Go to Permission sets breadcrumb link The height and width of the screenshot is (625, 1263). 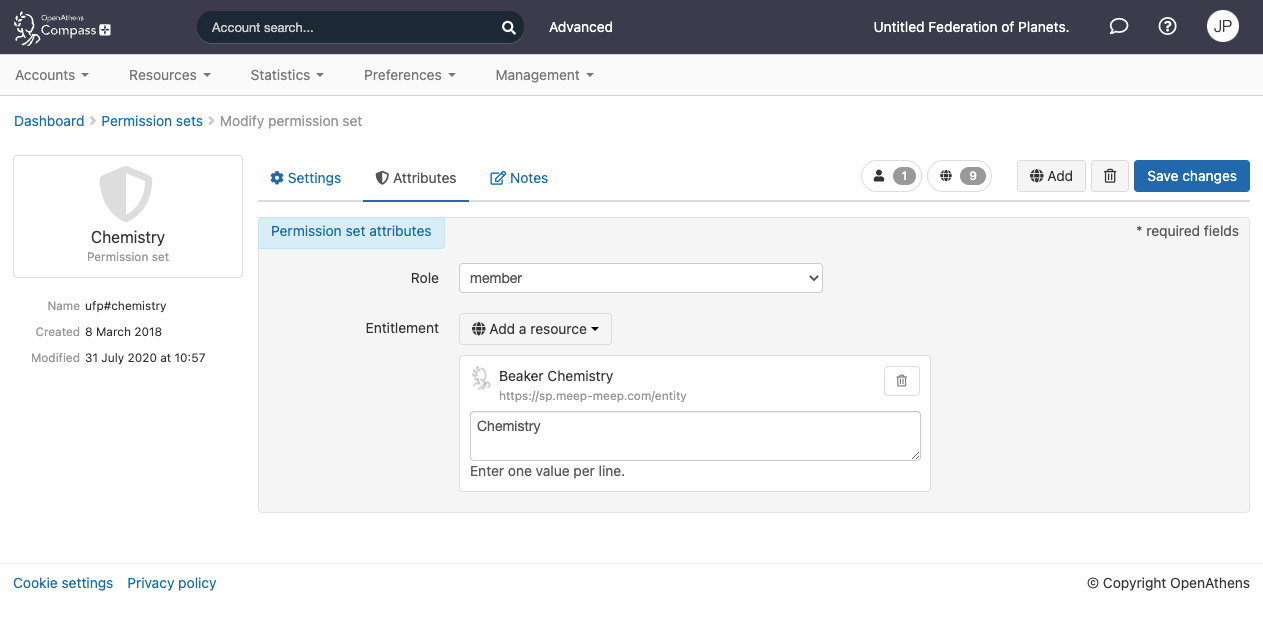[152, 121]
